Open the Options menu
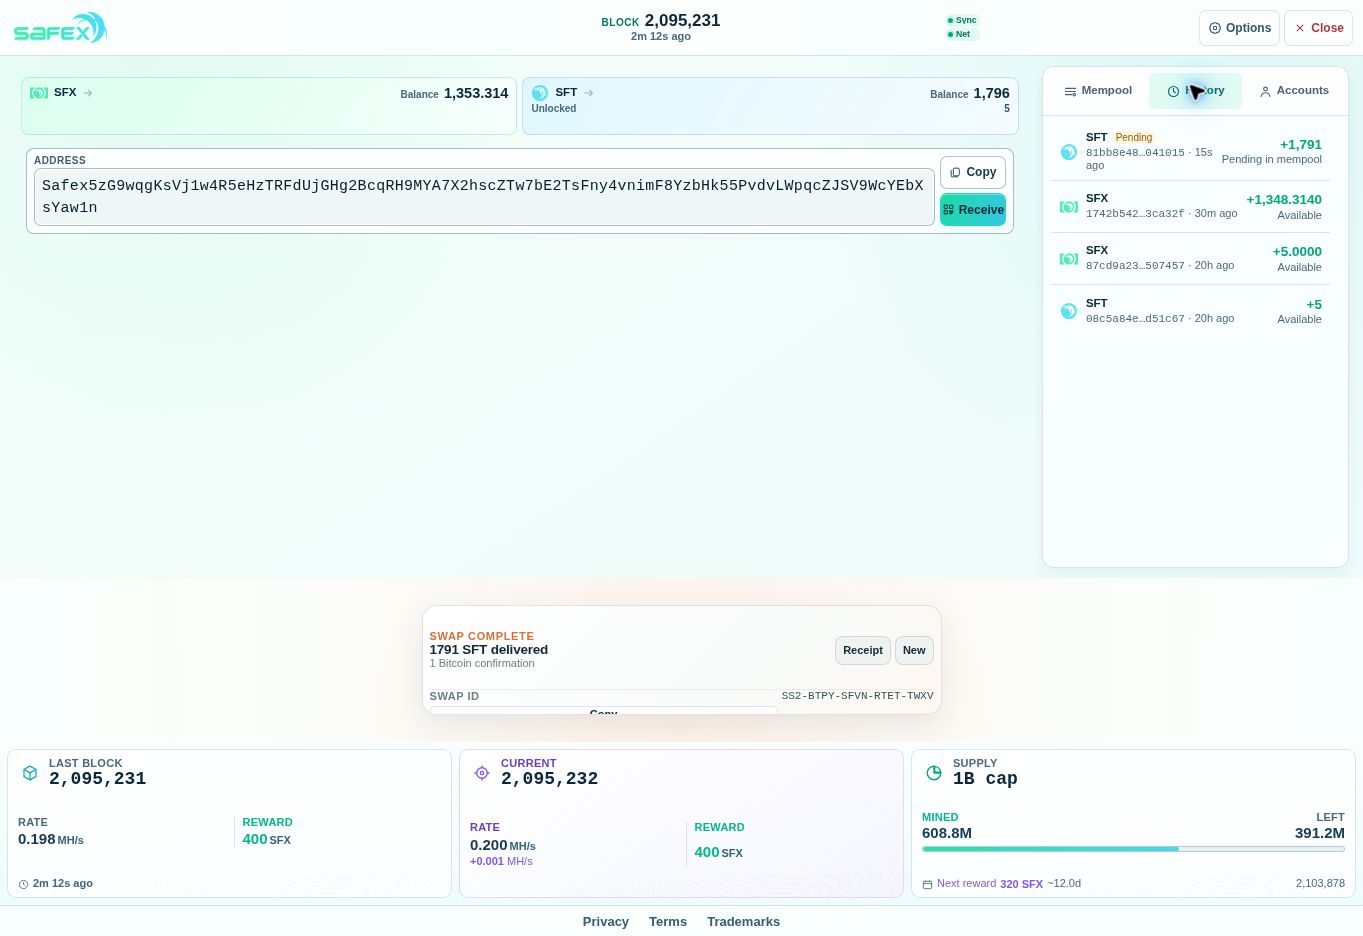1363x936 pixels. (1239, 28)
